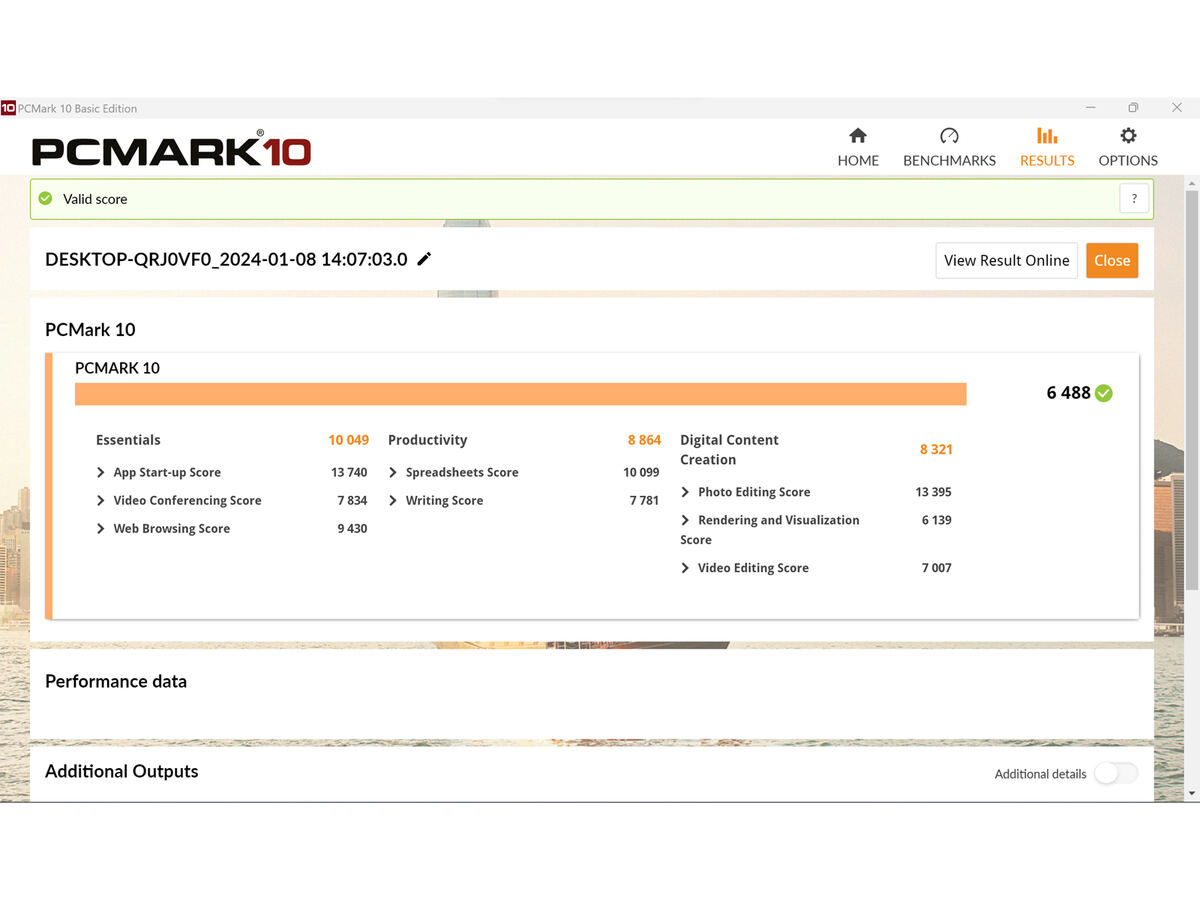Click the green Valid score check icon

click(45, 199)
